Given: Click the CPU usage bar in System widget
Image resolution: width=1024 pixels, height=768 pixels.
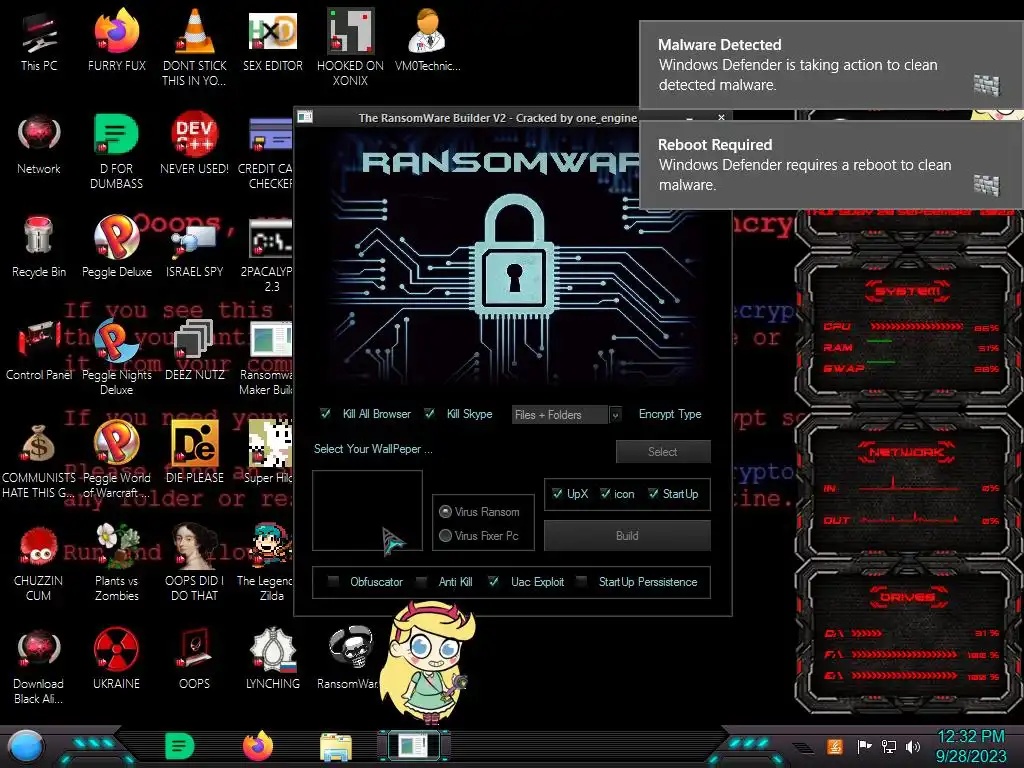Looking at the screenshot, I should tap(916, 326).
